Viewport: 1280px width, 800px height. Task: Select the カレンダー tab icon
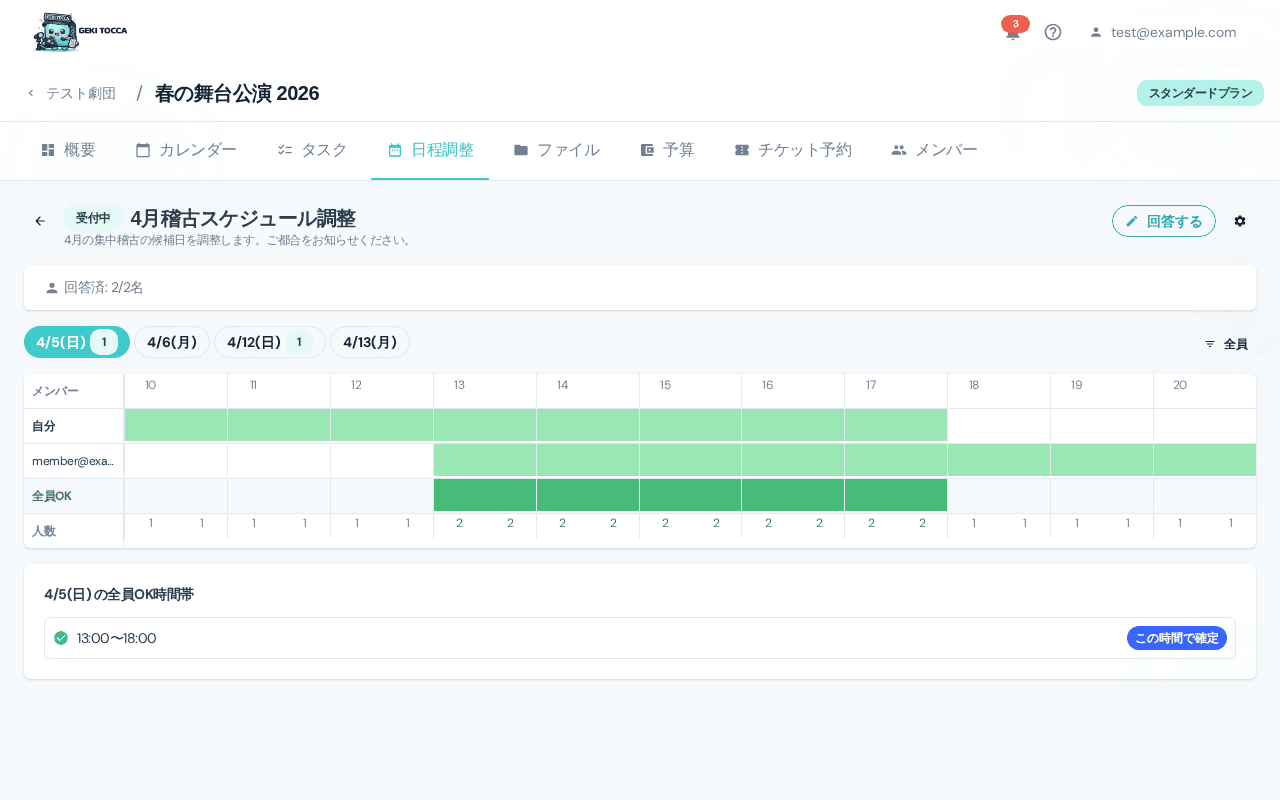click(141, 149)
